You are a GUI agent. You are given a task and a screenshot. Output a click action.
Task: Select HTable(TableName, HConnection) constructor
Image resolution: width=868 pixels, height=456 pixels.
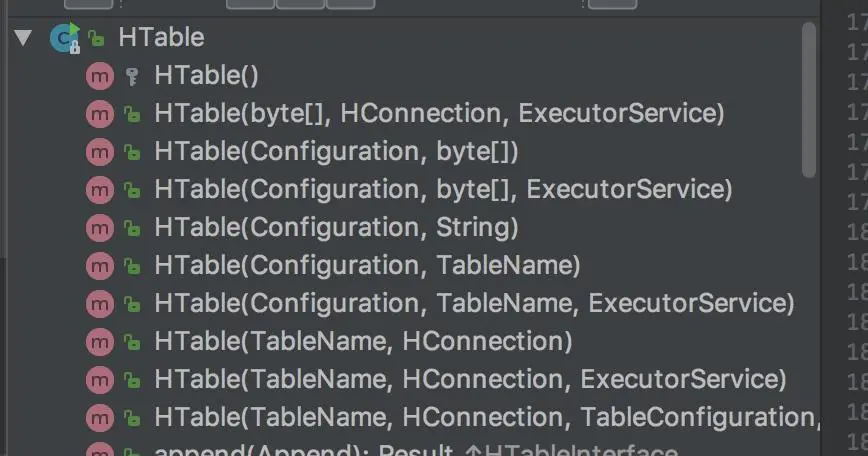point(363,341)
